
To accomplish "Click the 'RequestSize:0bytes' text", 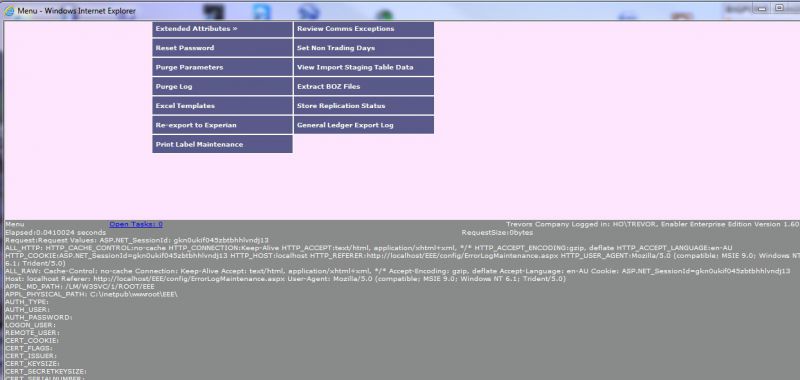I will 497,233.
